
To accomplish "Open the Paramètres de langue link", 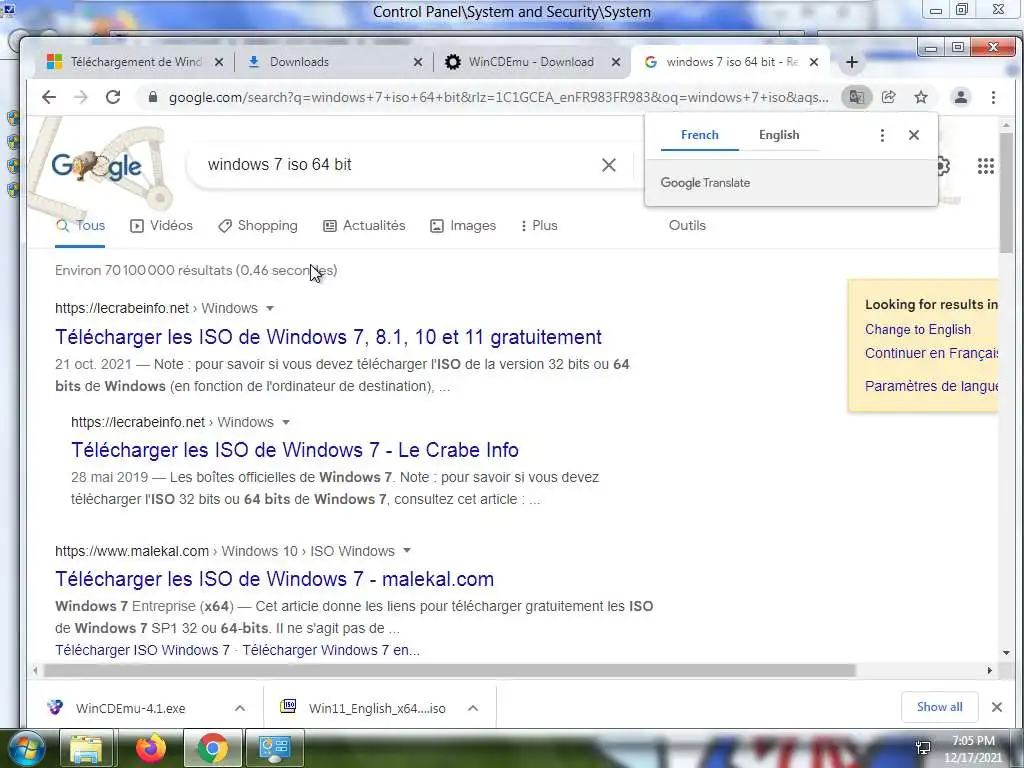I will click(x=931, y=386).
